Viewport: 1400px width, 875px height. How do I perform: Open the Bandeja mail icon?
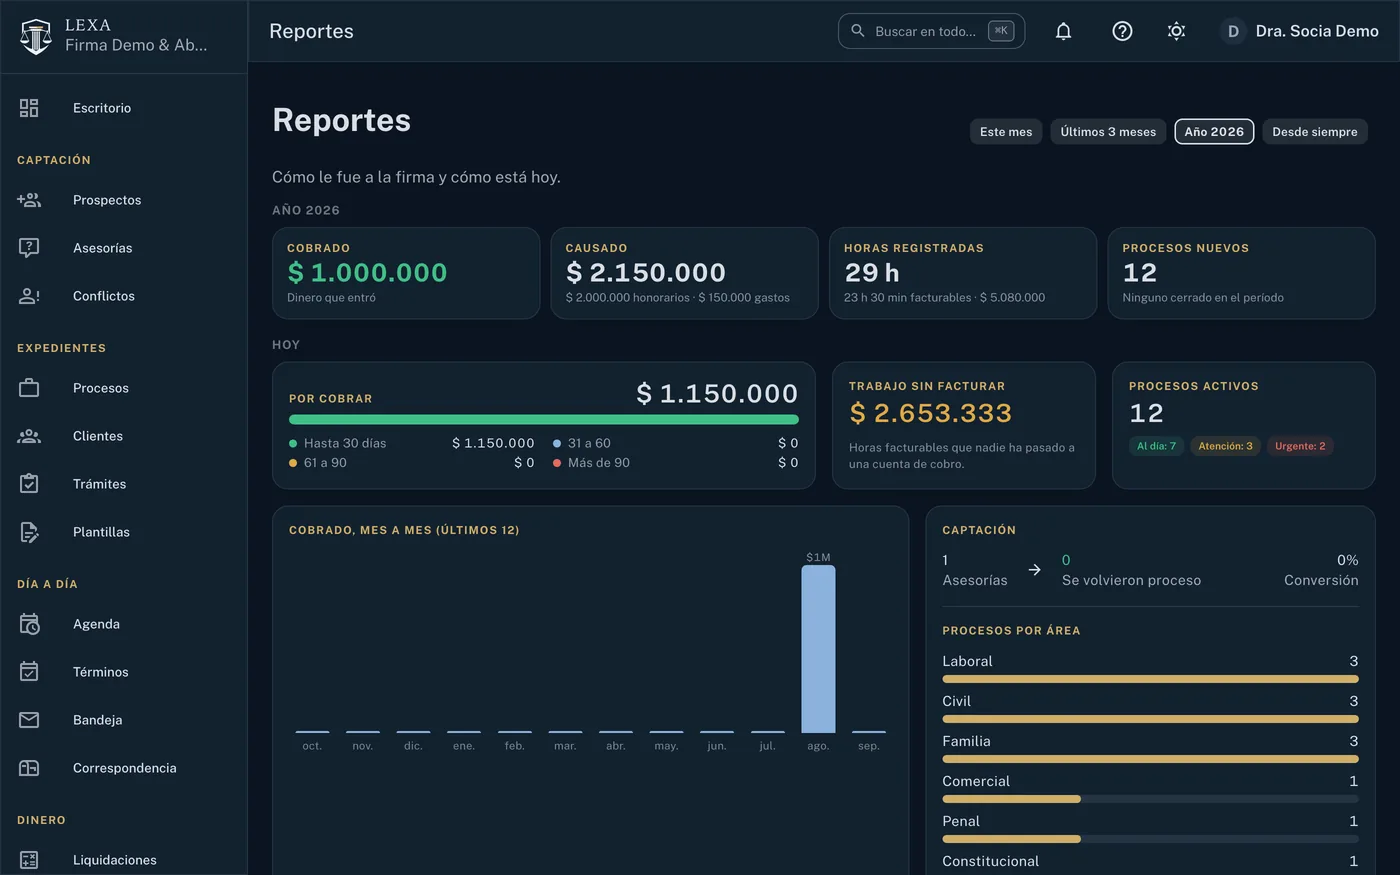[x=29, y=720]
